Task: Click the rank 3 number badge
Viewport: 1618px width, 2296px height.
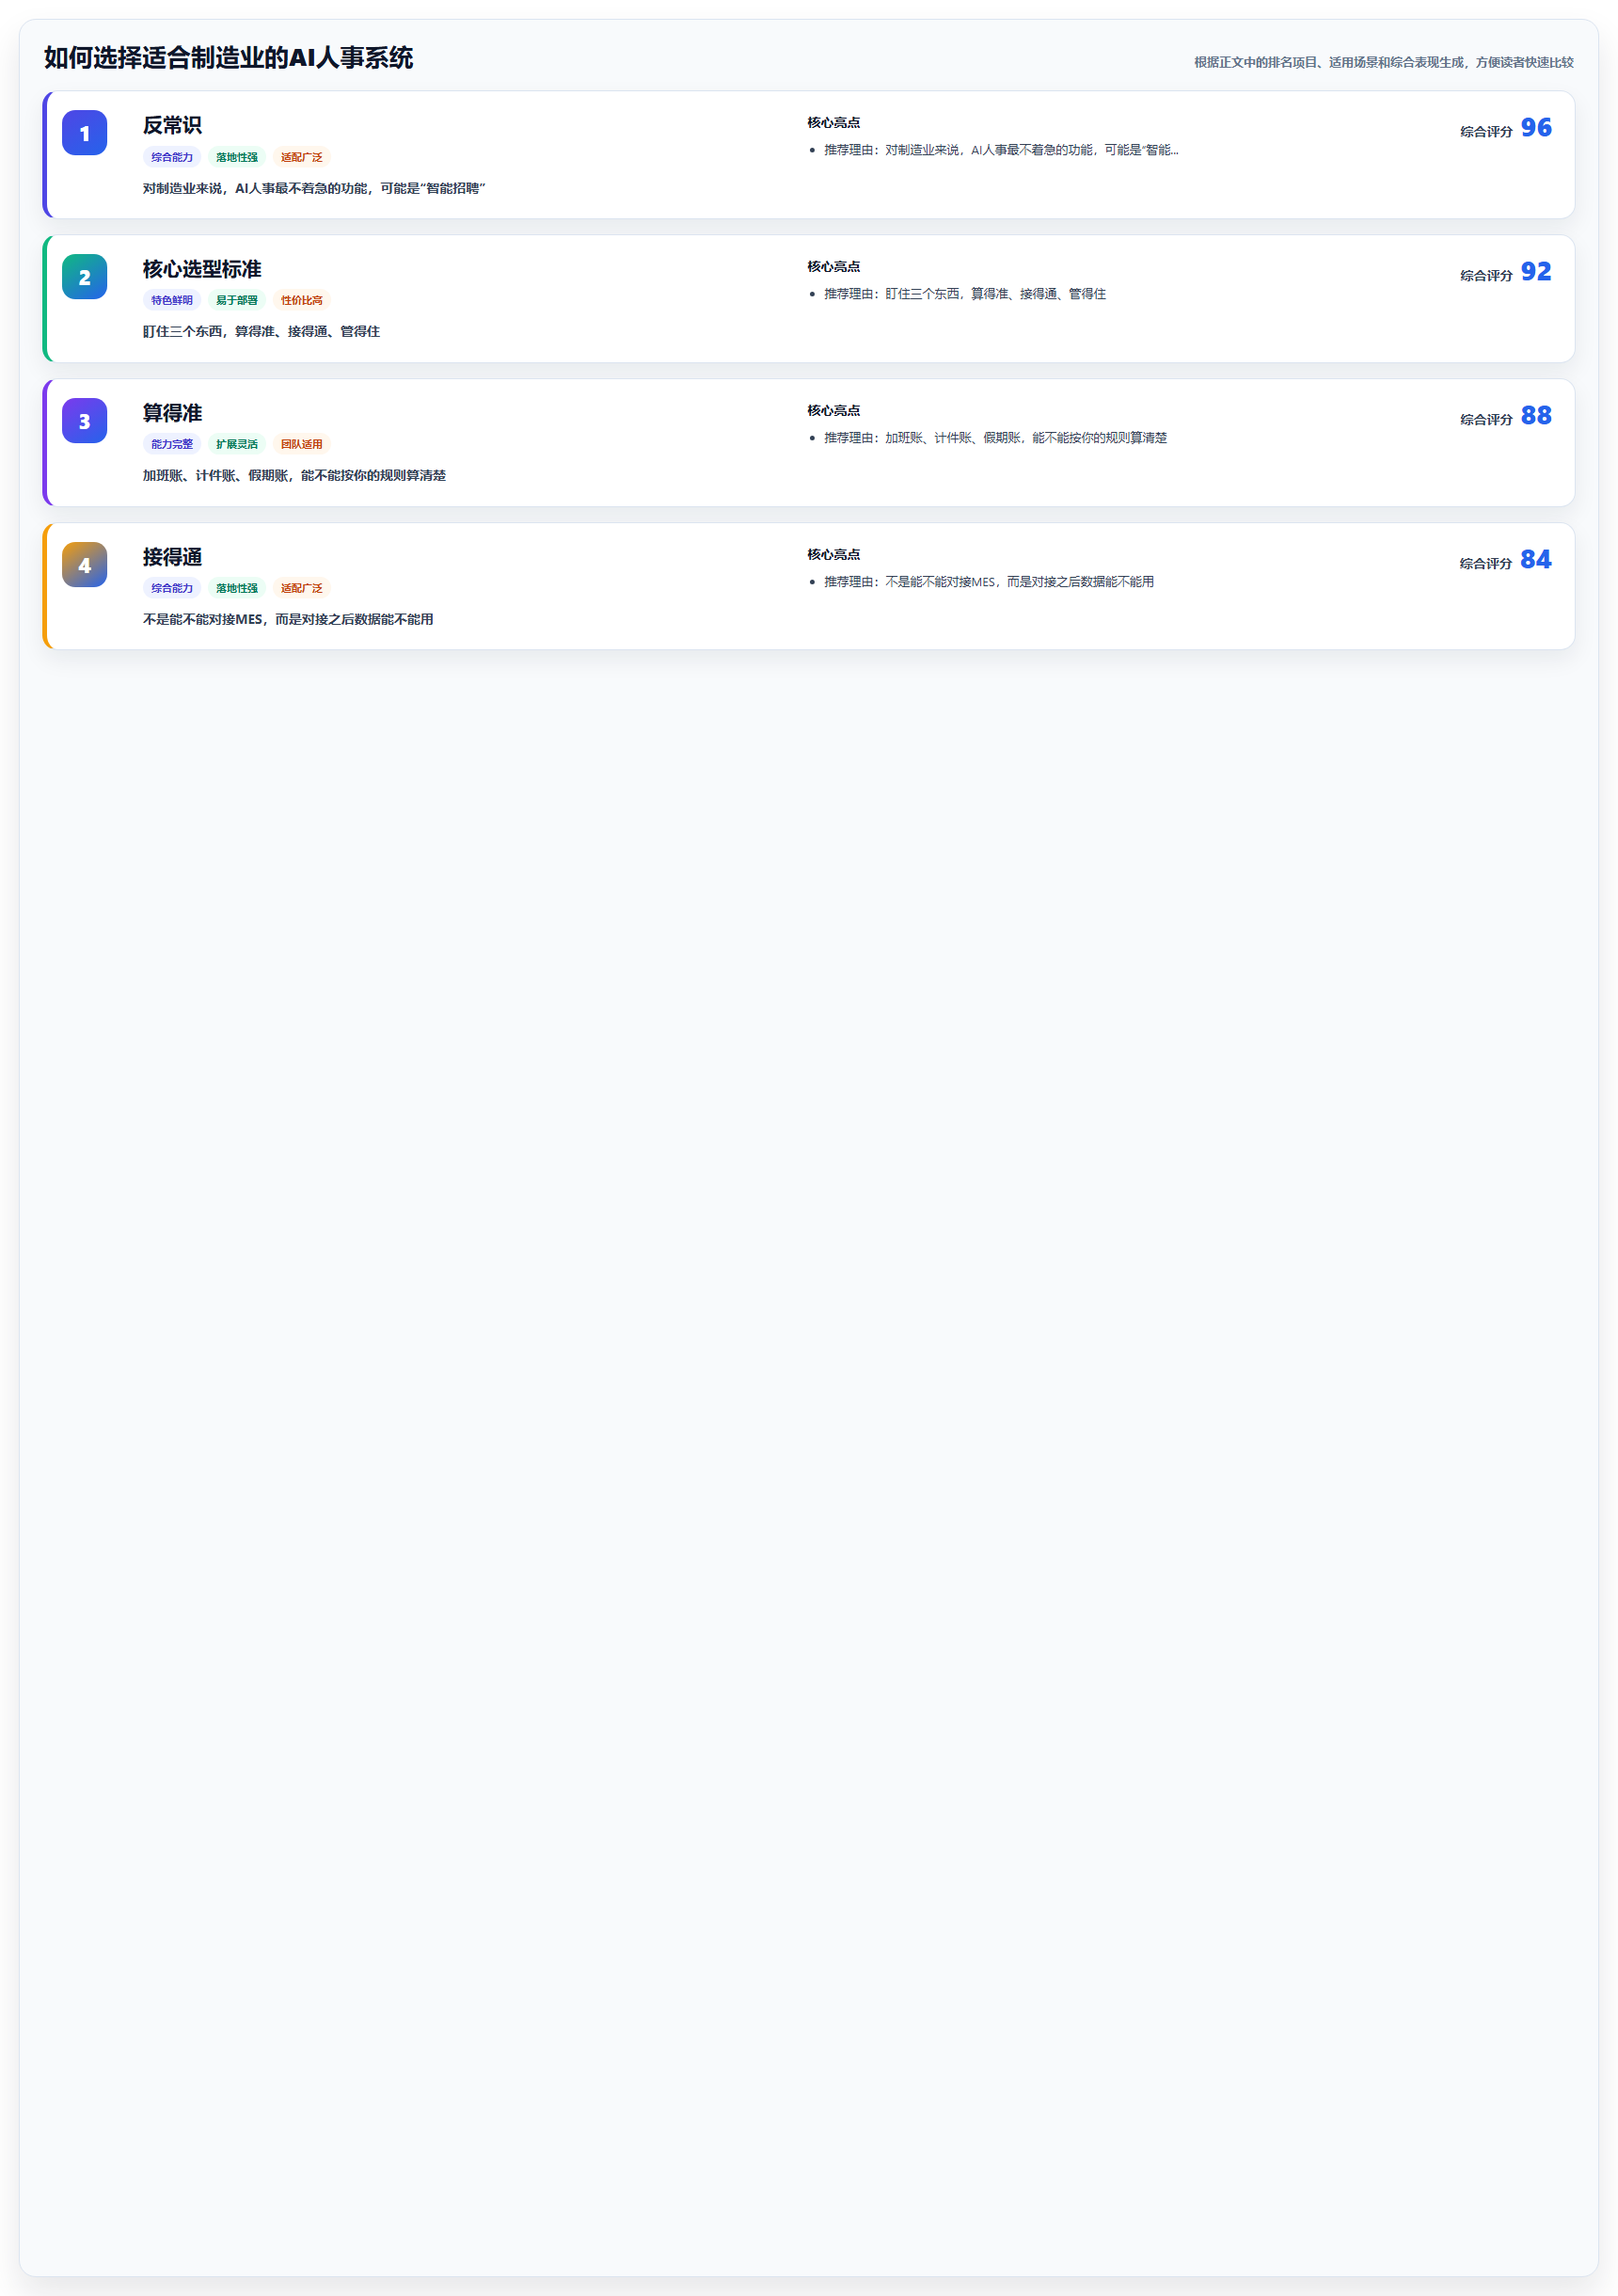Action: (84, 421)
